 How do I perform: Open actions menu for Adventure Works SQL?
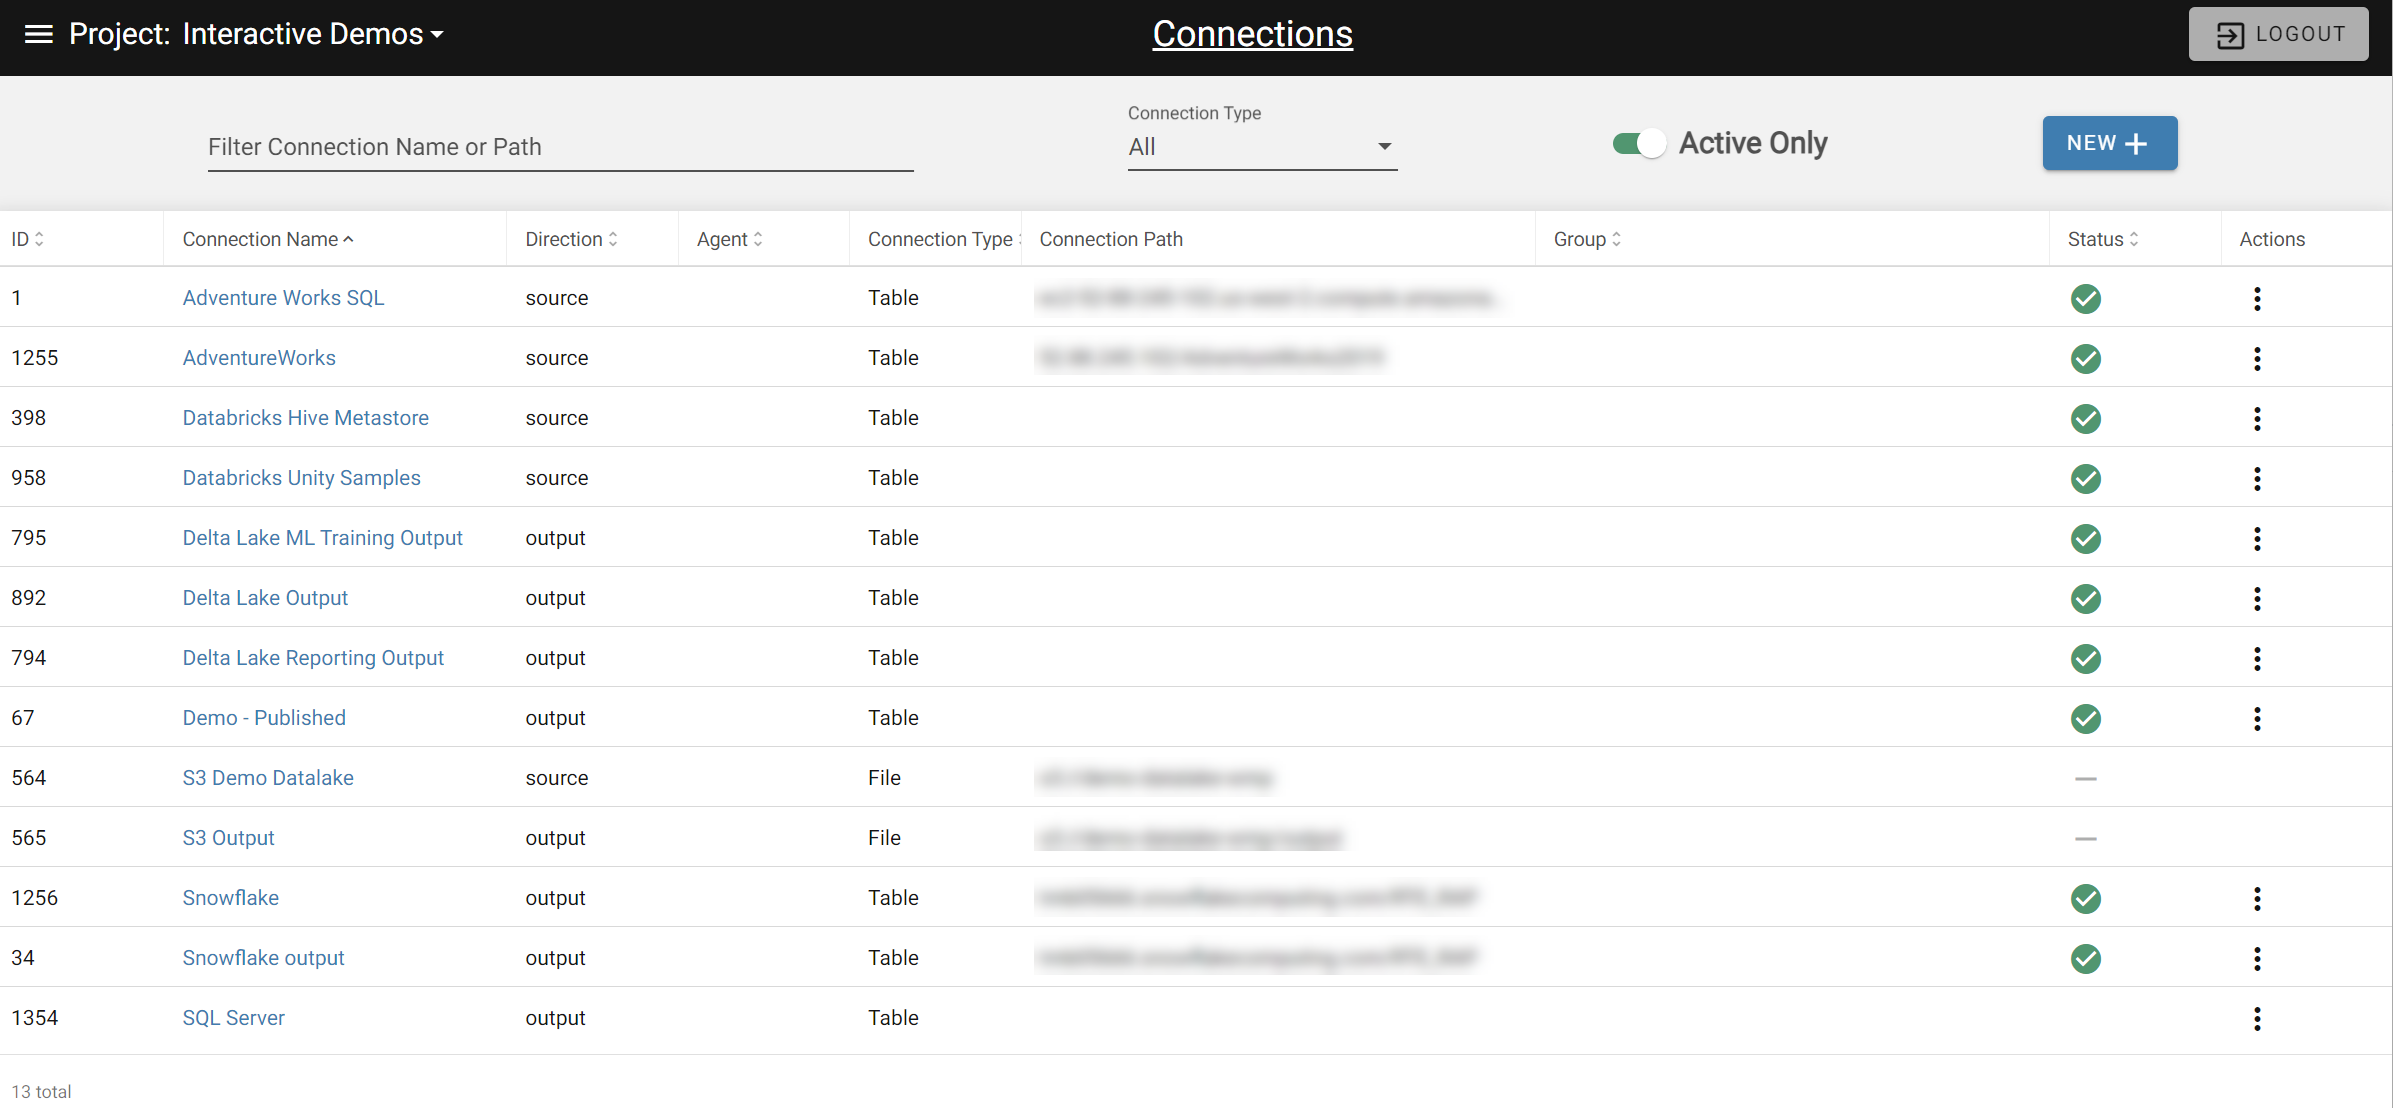[2257, 298]
